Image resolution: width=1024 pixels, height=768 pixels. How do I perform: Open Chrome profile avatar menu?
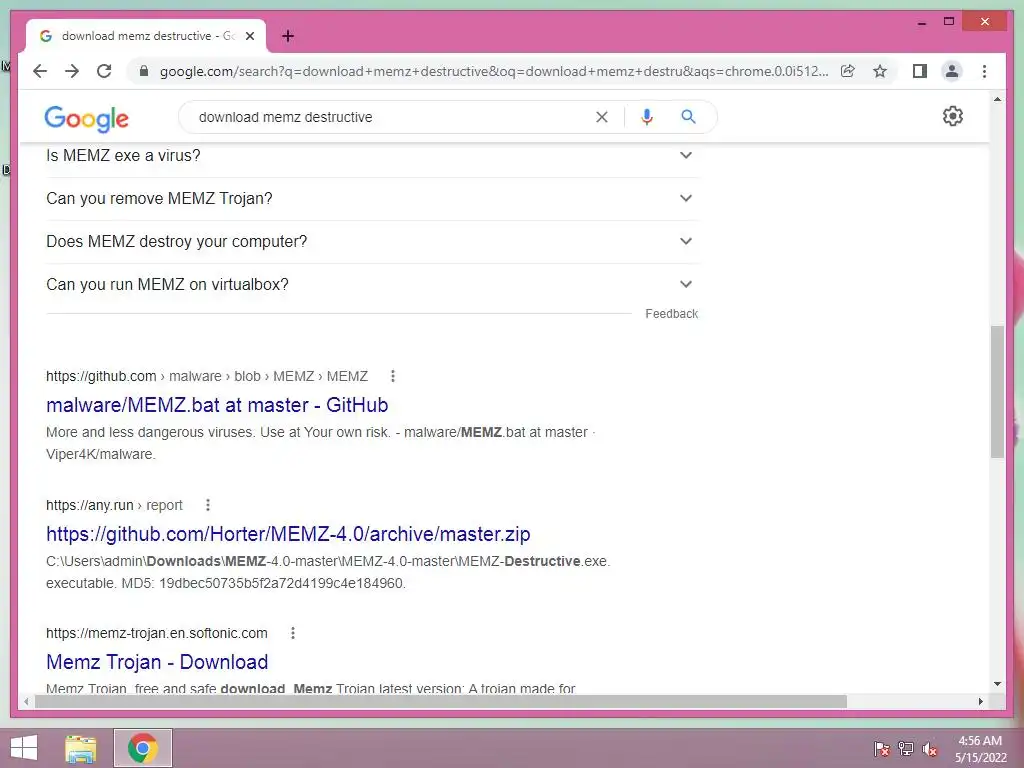pos(952,71)
